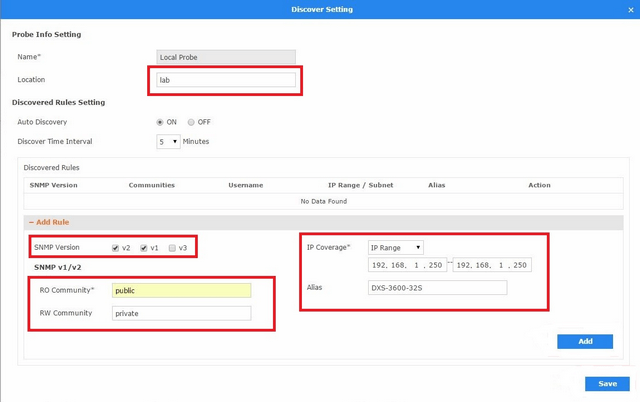
Task: Toggle the SNMP v2 checkbox
Action: coord(116,248)
